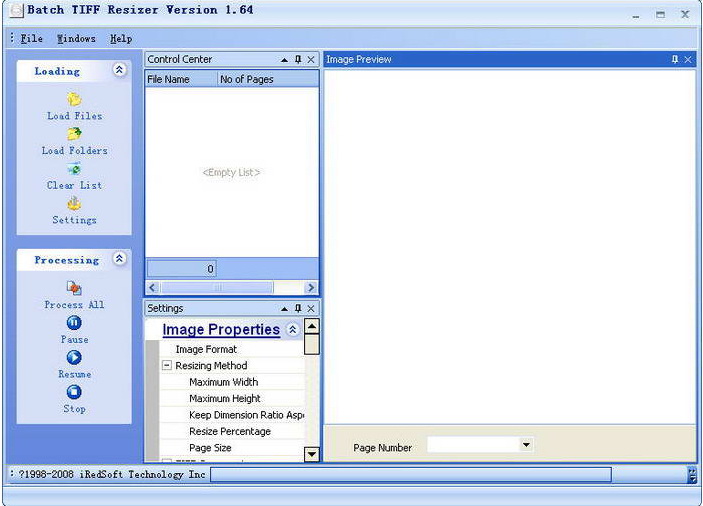The image size is (703, 506).
Task: Click the Load Folders label
Action: tap(74, 151)
